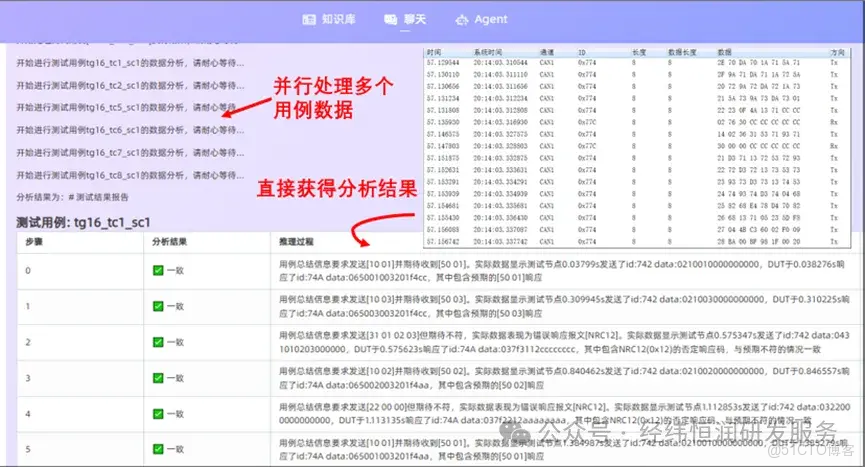This screenshot has height=467, width=865.
Task: Select trace timestamp 57.151875
Action: click(x=443, y=158)
